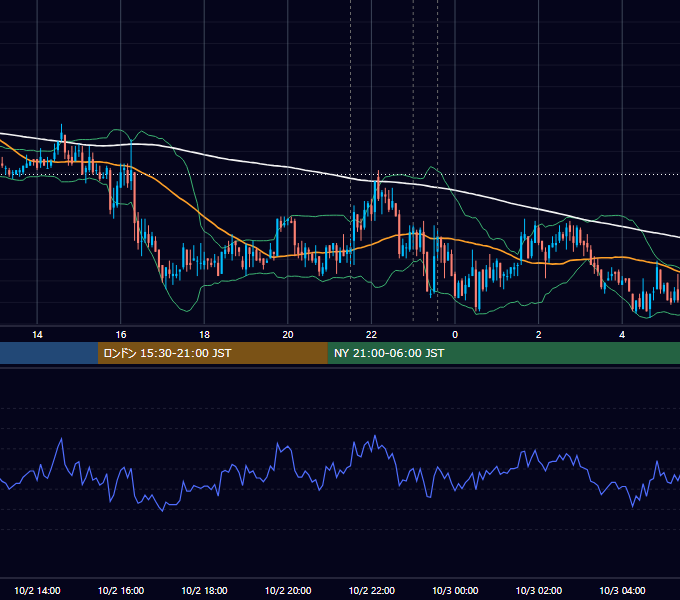Click the 22 hour axis label

click(x=371, y=335)
